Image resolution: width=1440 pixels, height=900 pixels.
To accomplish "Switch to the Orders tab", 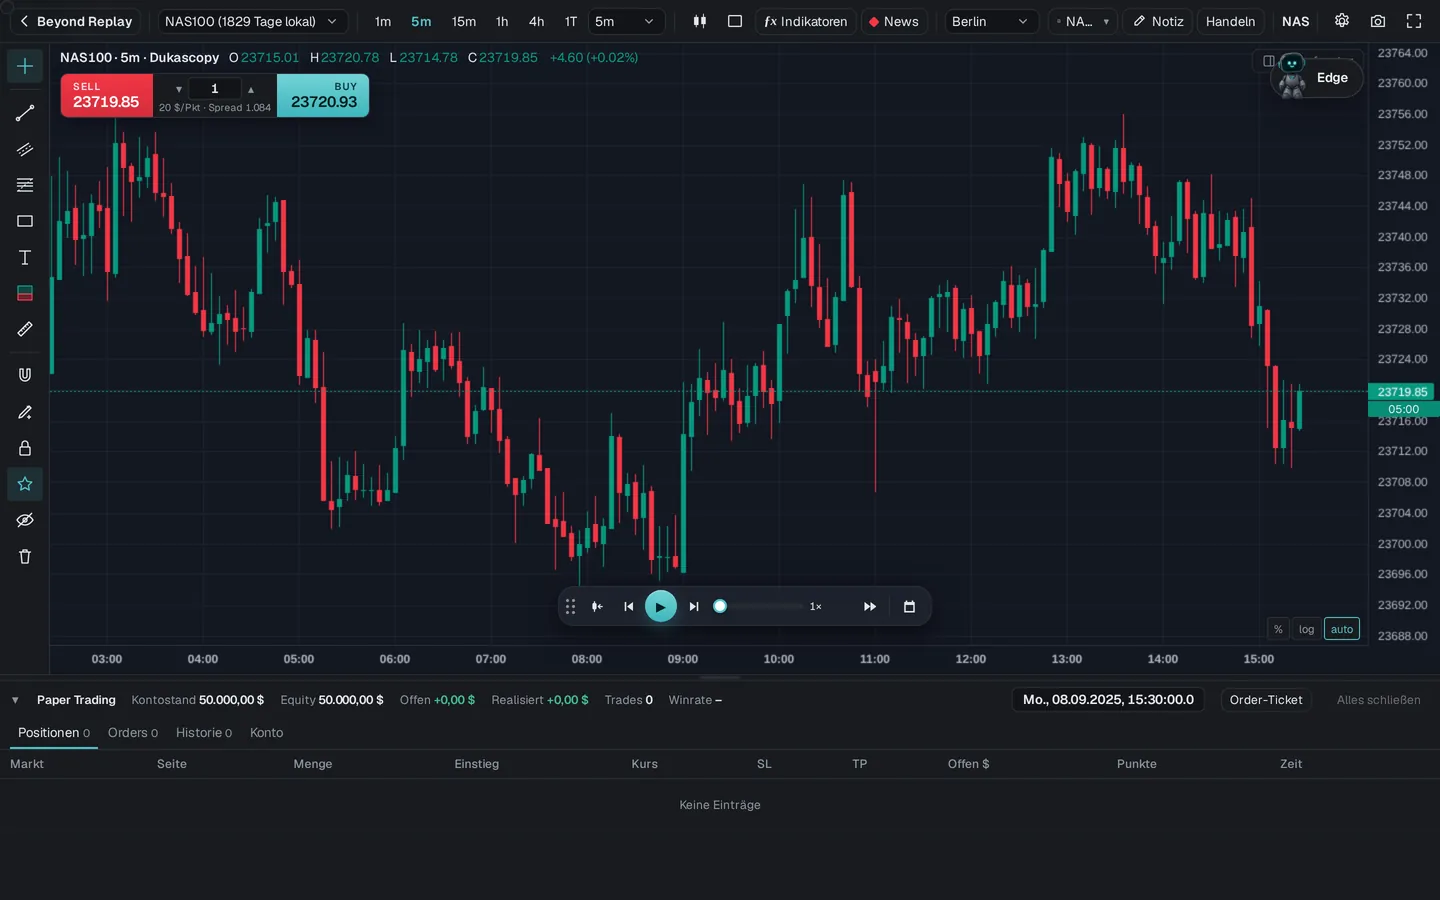I will click(x=133, y=733).
